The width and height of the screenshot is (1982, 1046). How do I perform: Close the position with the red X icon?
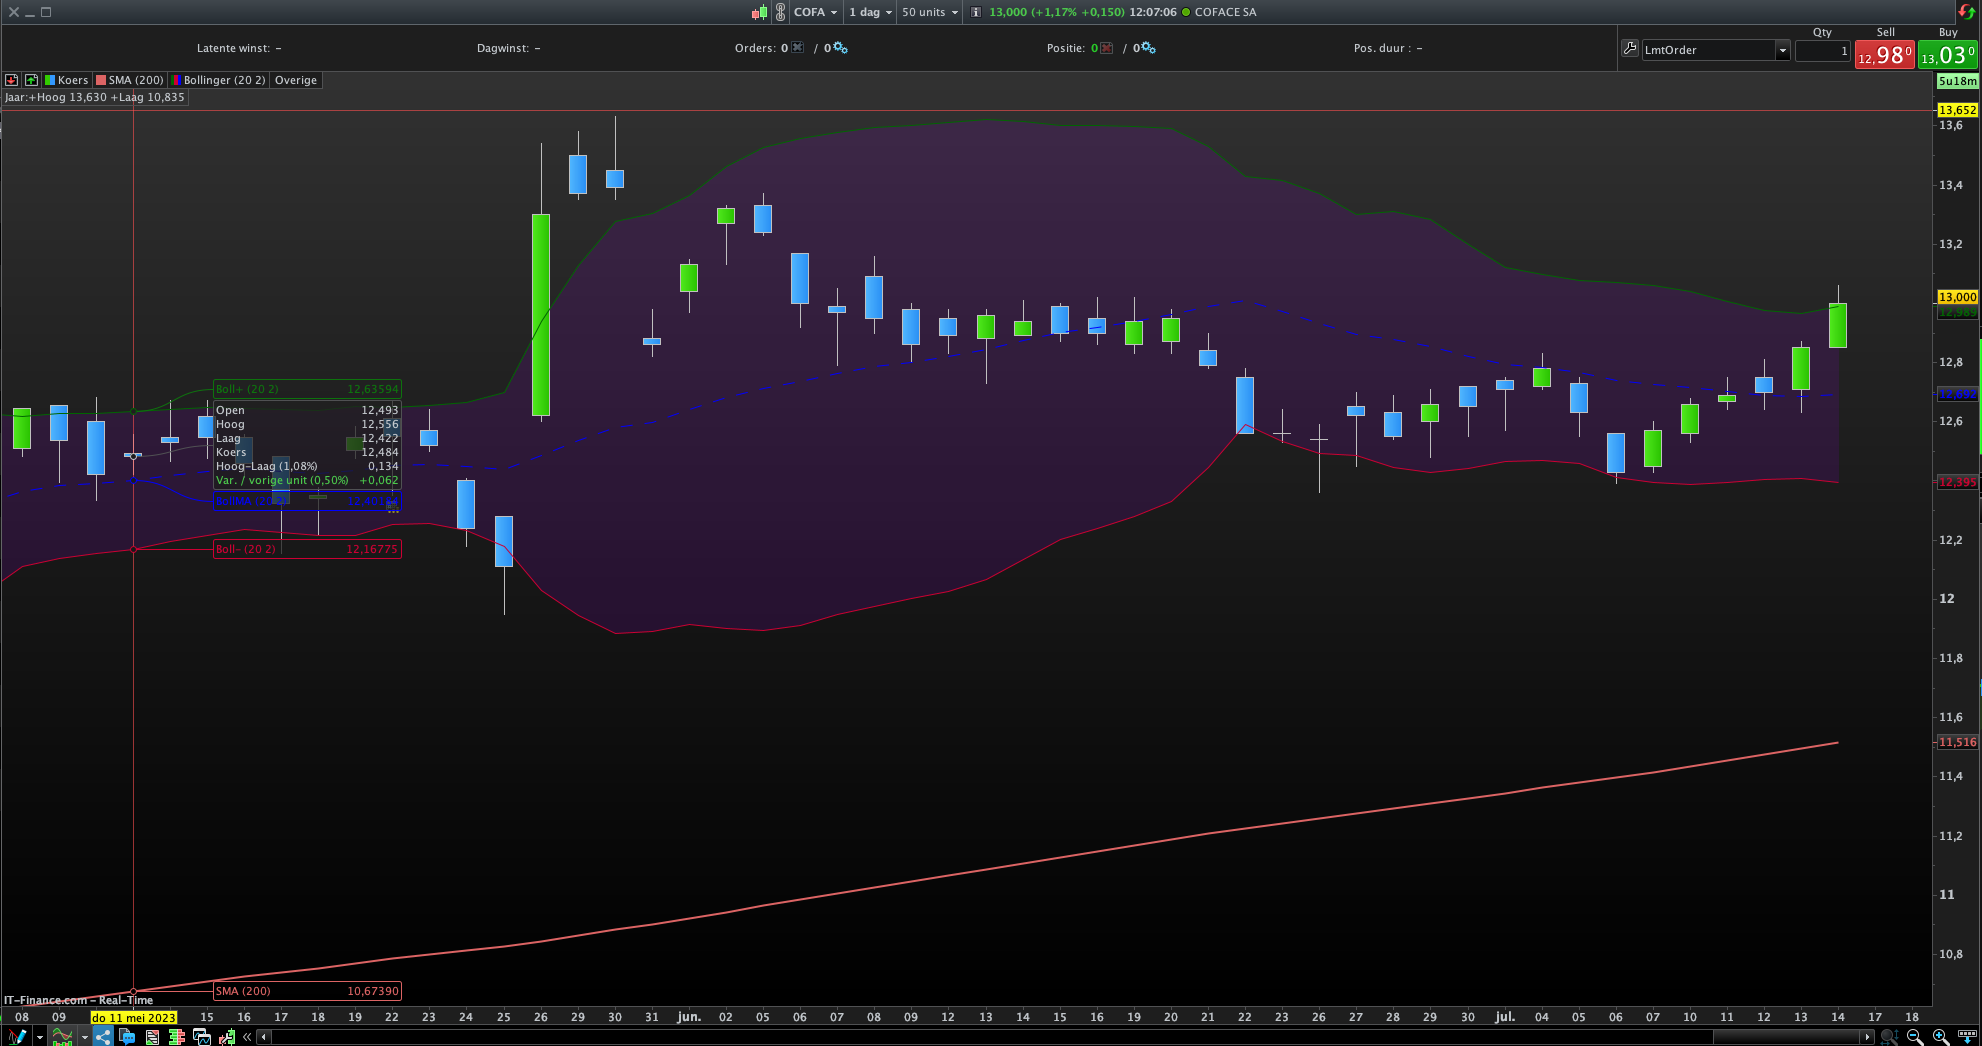pos(1107,48)
